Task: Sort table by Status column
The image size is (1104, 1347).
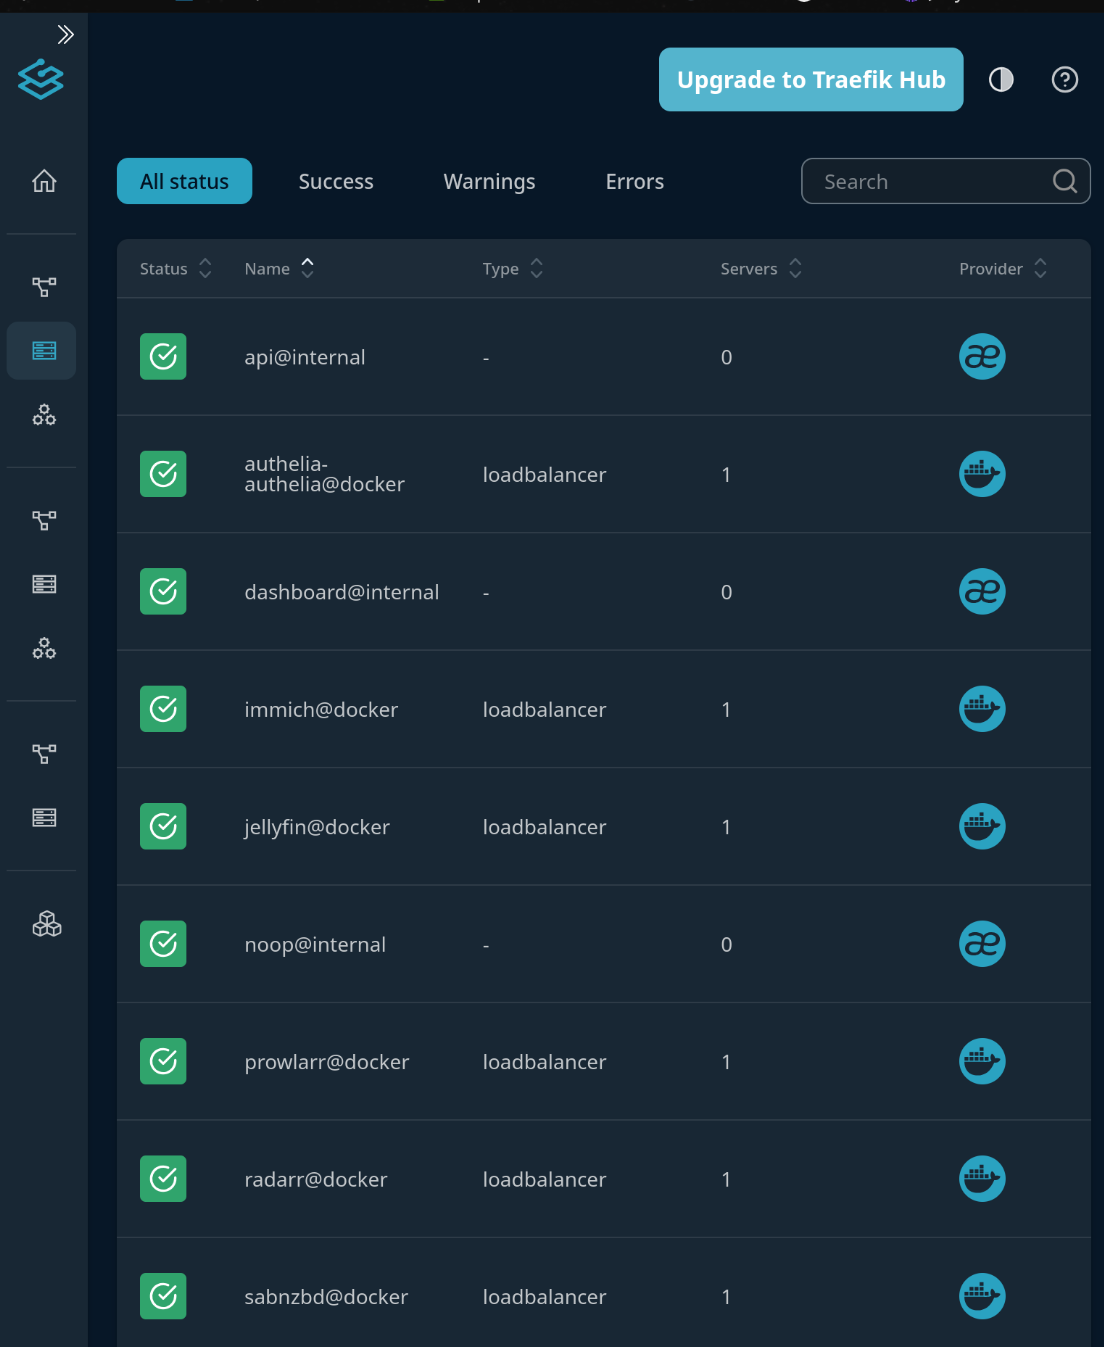Action: coord(175,268)
